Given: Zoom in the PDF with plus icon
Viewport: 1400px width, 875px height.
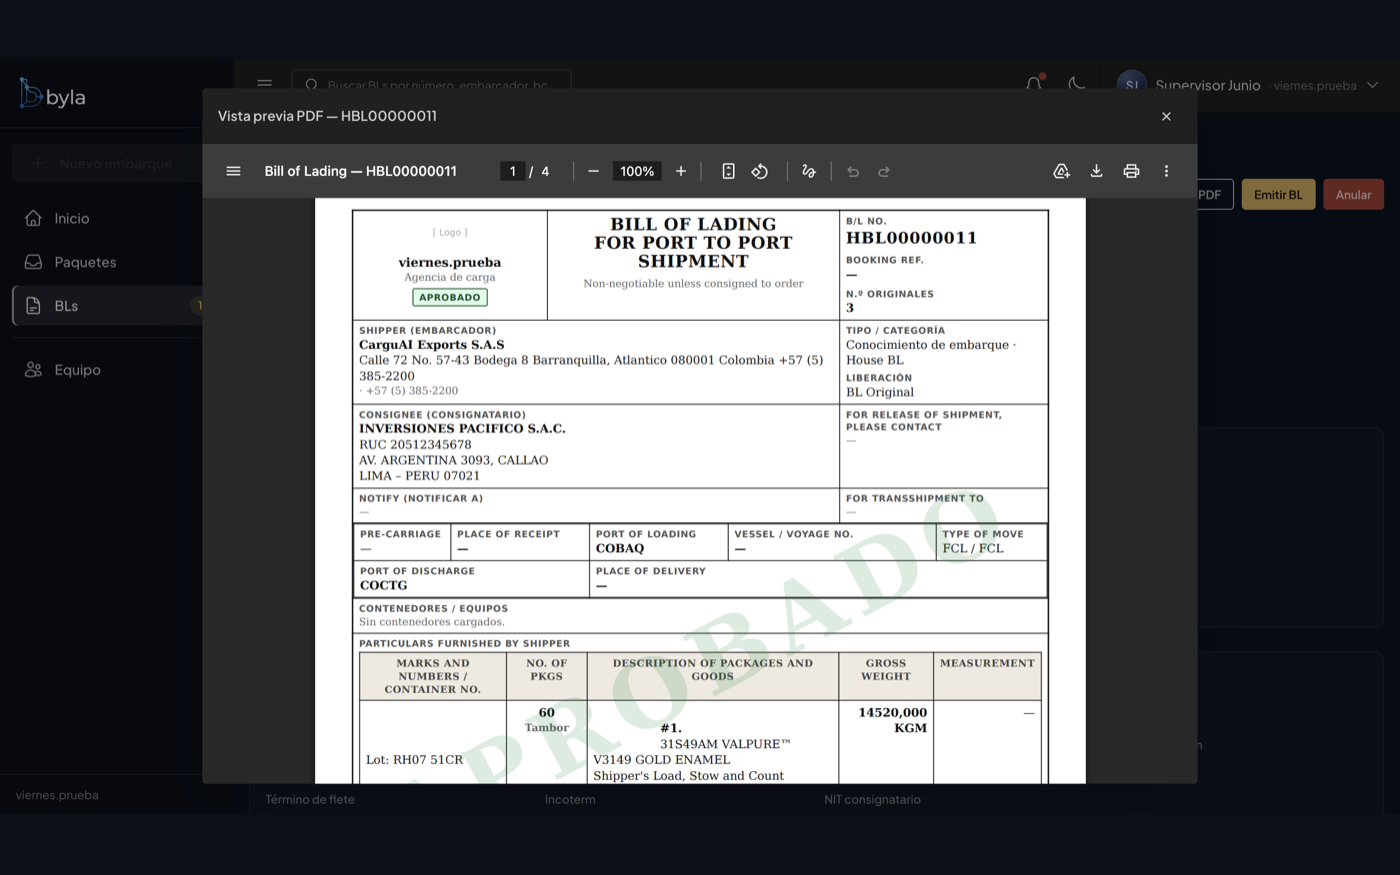Looking at the screenshot, I should tap(681, 171).
